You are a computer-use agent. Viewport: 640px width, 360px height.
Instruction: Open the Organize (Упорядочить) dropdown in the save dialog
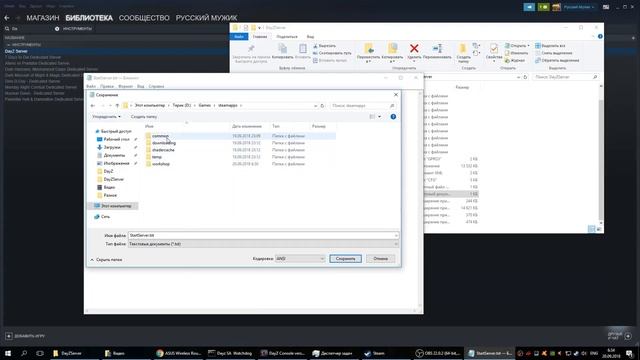pos(106,117)
